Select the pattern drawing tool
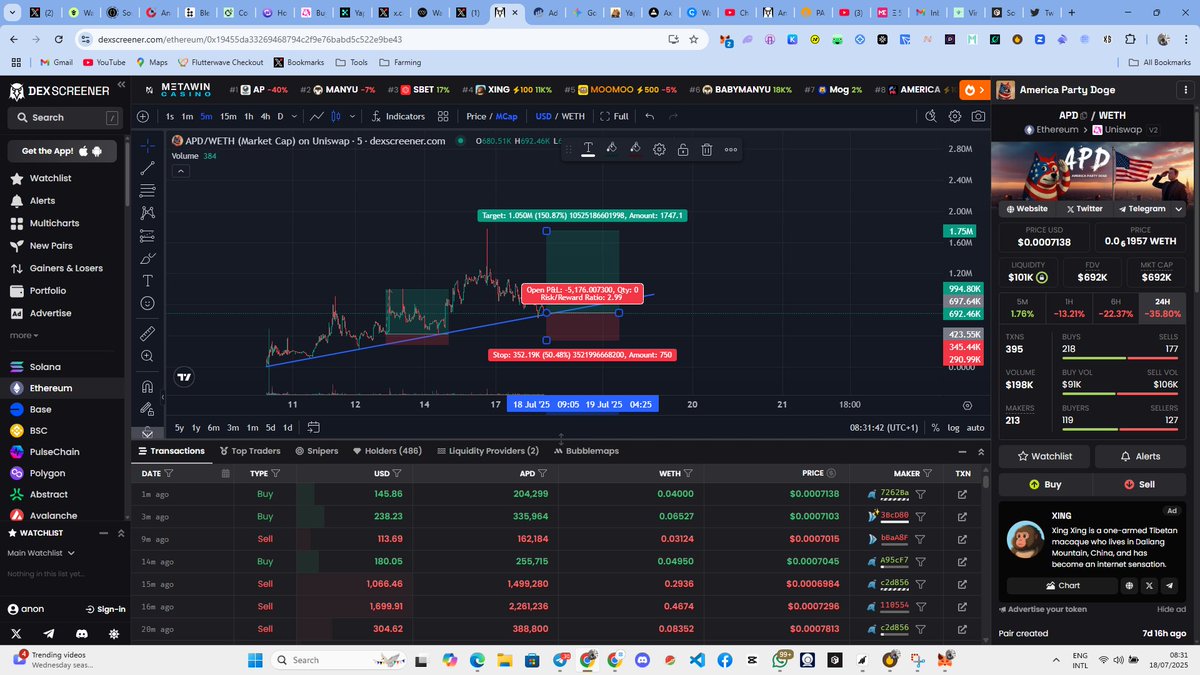Screen dimensions: 1200x675 (148, 213)
